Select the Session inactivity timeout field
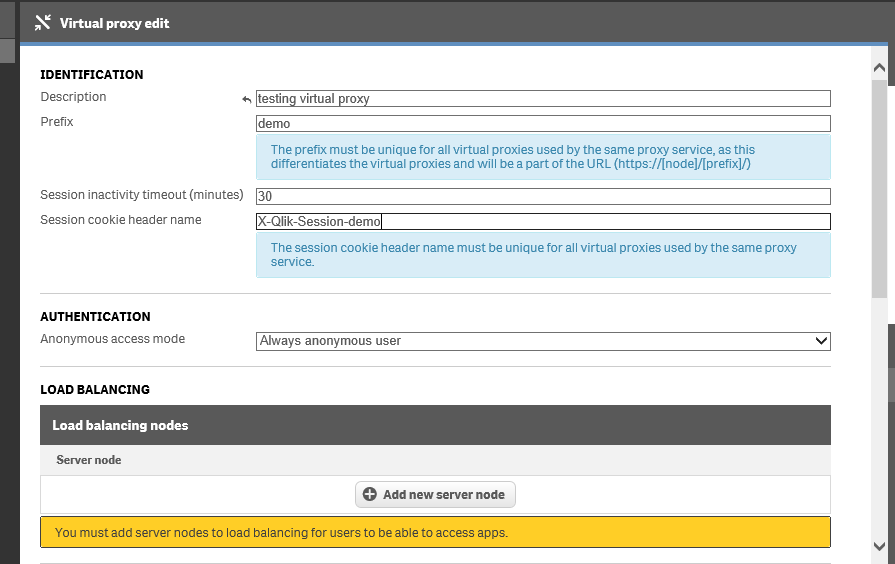 (543, 197)
